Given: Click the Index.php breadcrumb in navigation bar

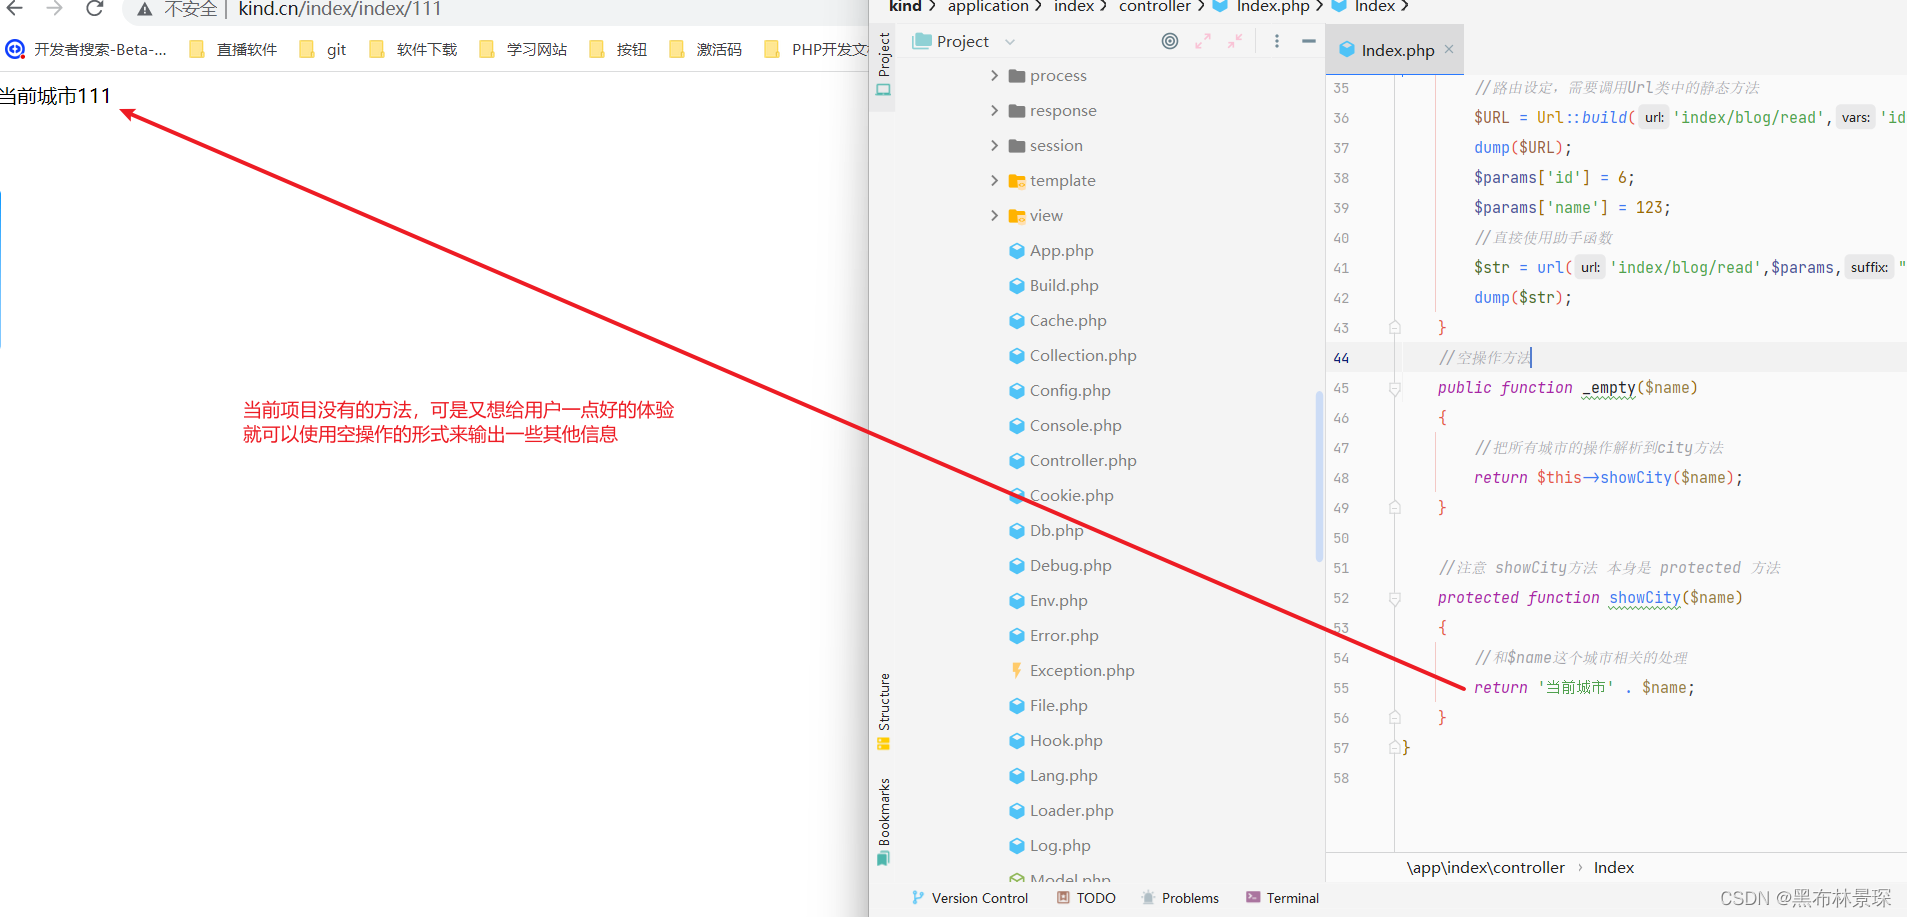Looking at the screenshot, I should [1262, 7].
